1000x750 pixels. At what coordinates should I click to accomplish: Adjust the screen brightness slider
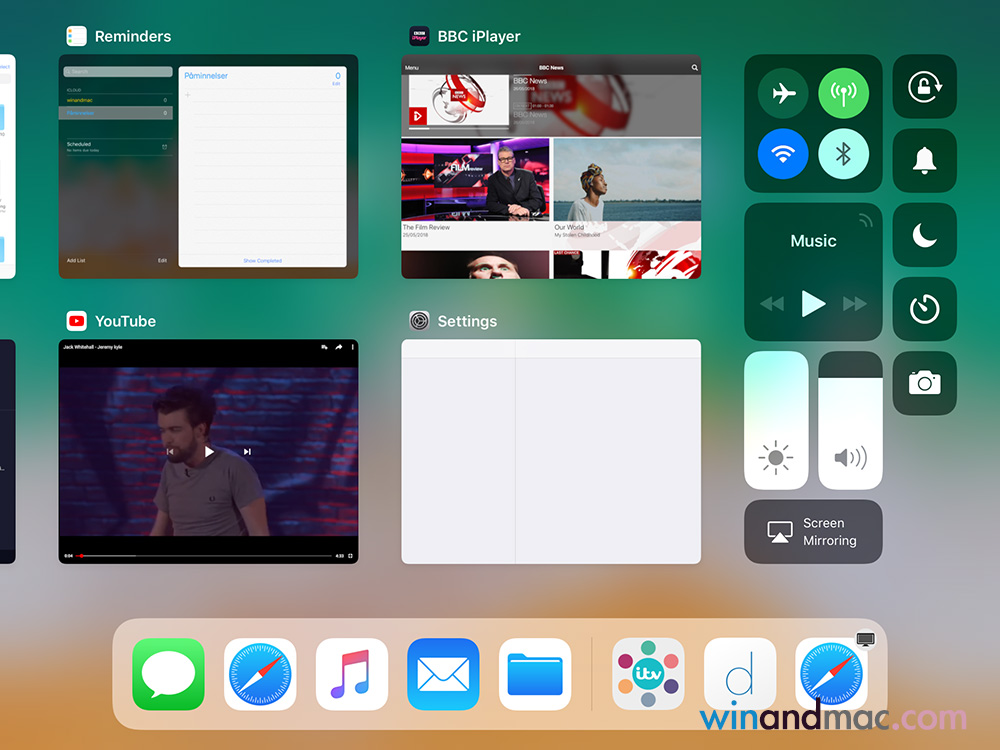[776, 420]
